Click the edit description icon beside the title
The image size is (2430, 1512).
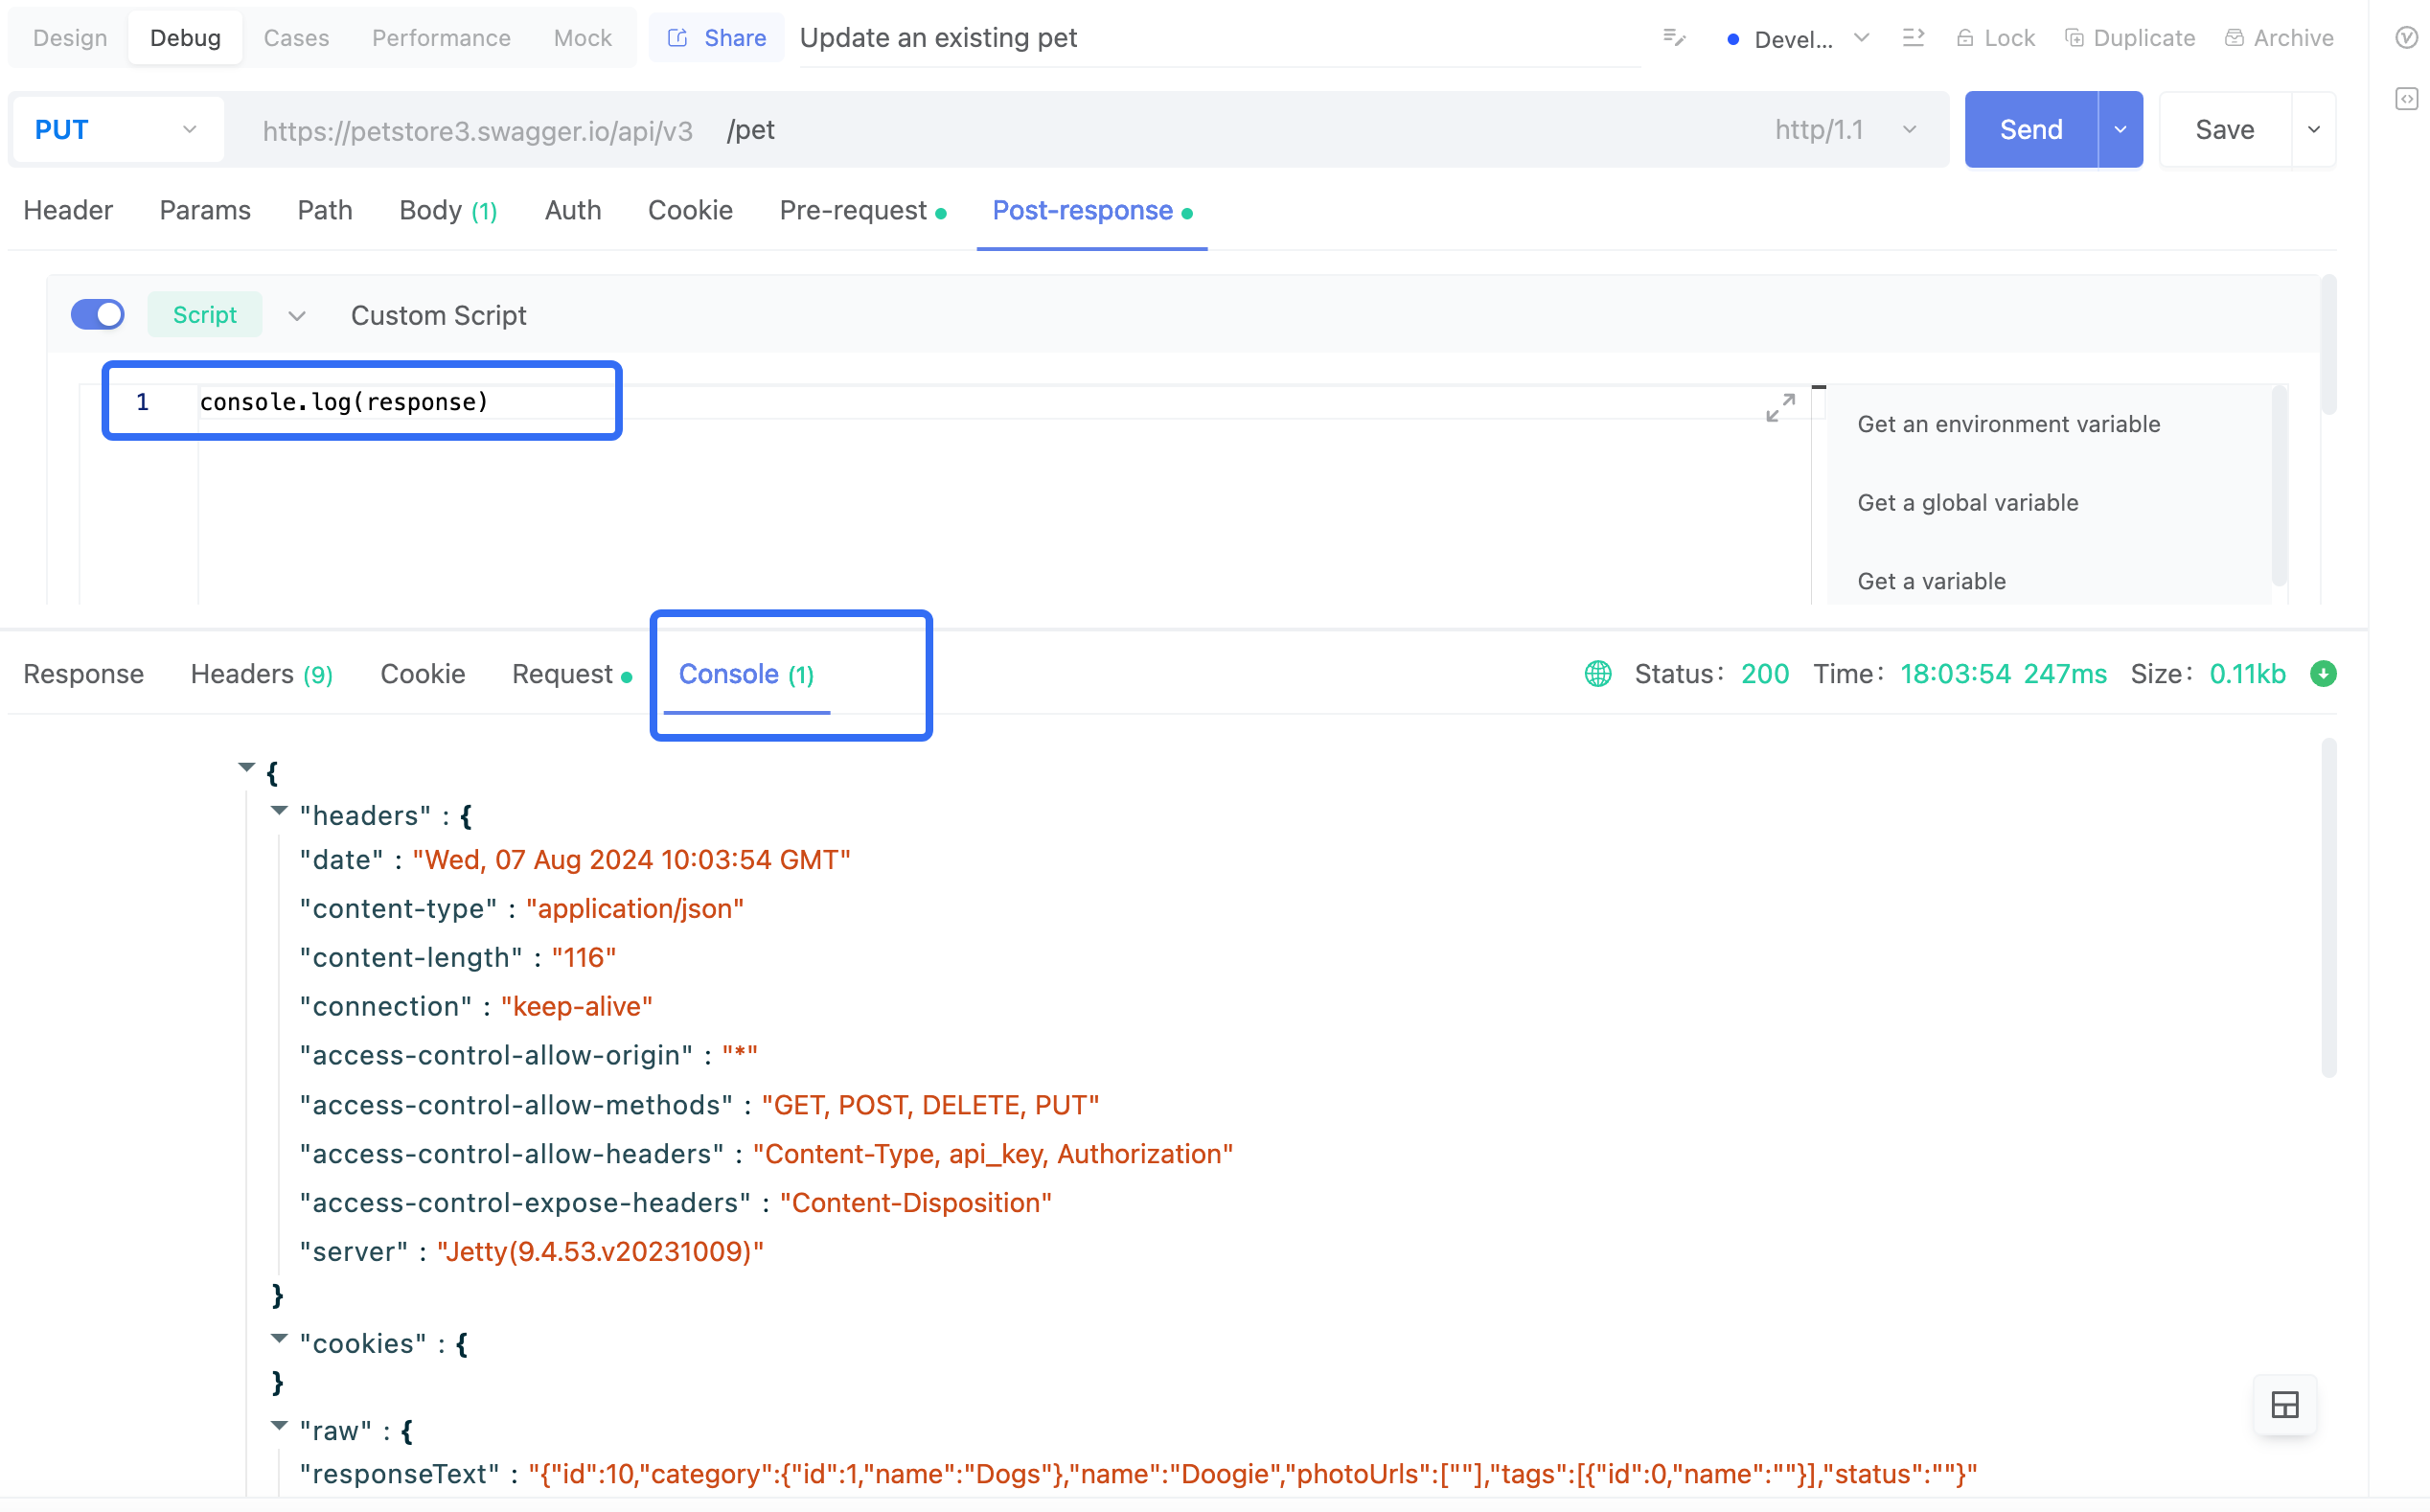coord(1674,38)
